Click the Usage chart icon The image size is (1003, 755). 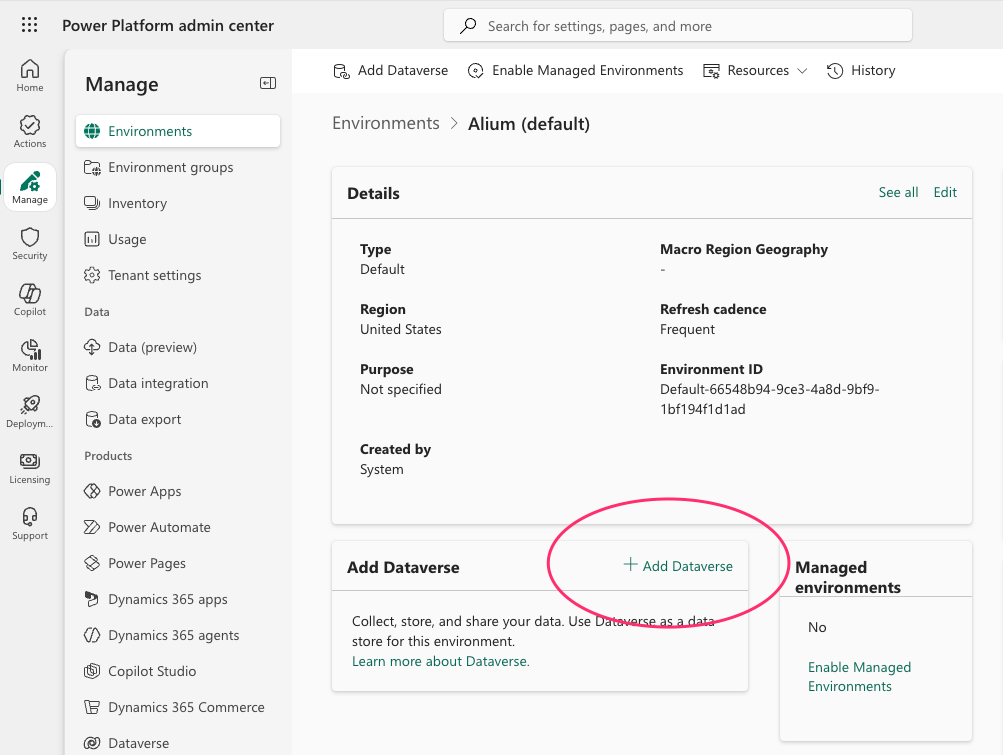pos(92,239)
